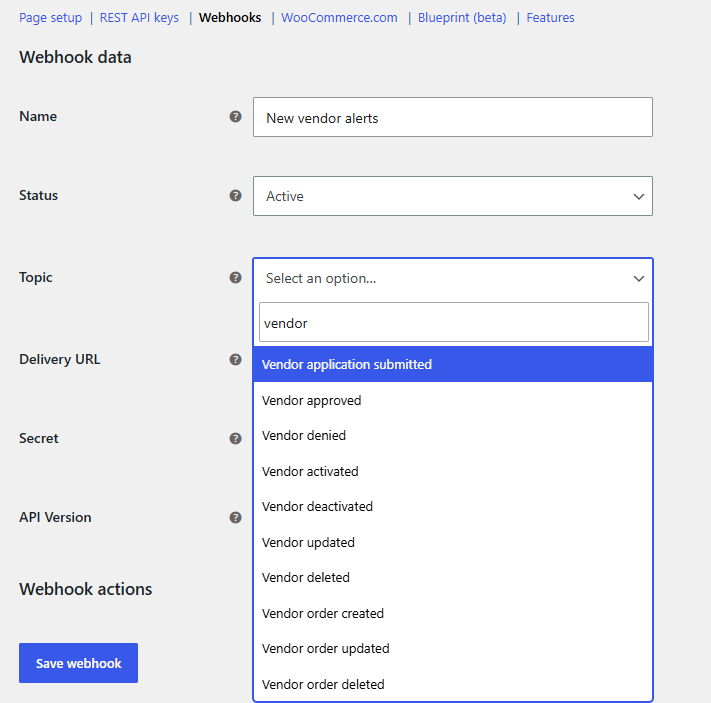This screenshot has height=703, width=711.
Task: Select Vendor approved topic option
Action: pyautogui.click(x=453, y=400)
